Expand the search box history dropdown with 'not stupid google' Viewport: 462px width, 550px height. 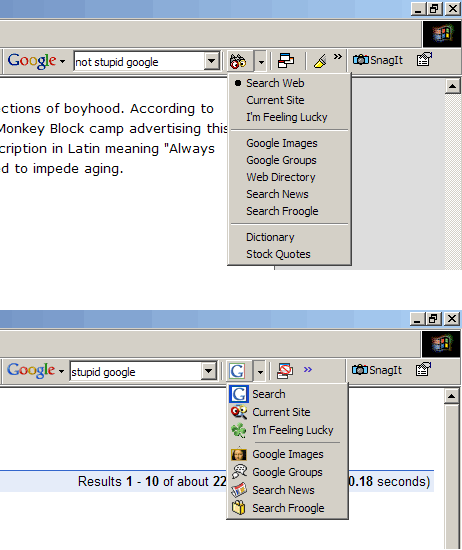211,61
